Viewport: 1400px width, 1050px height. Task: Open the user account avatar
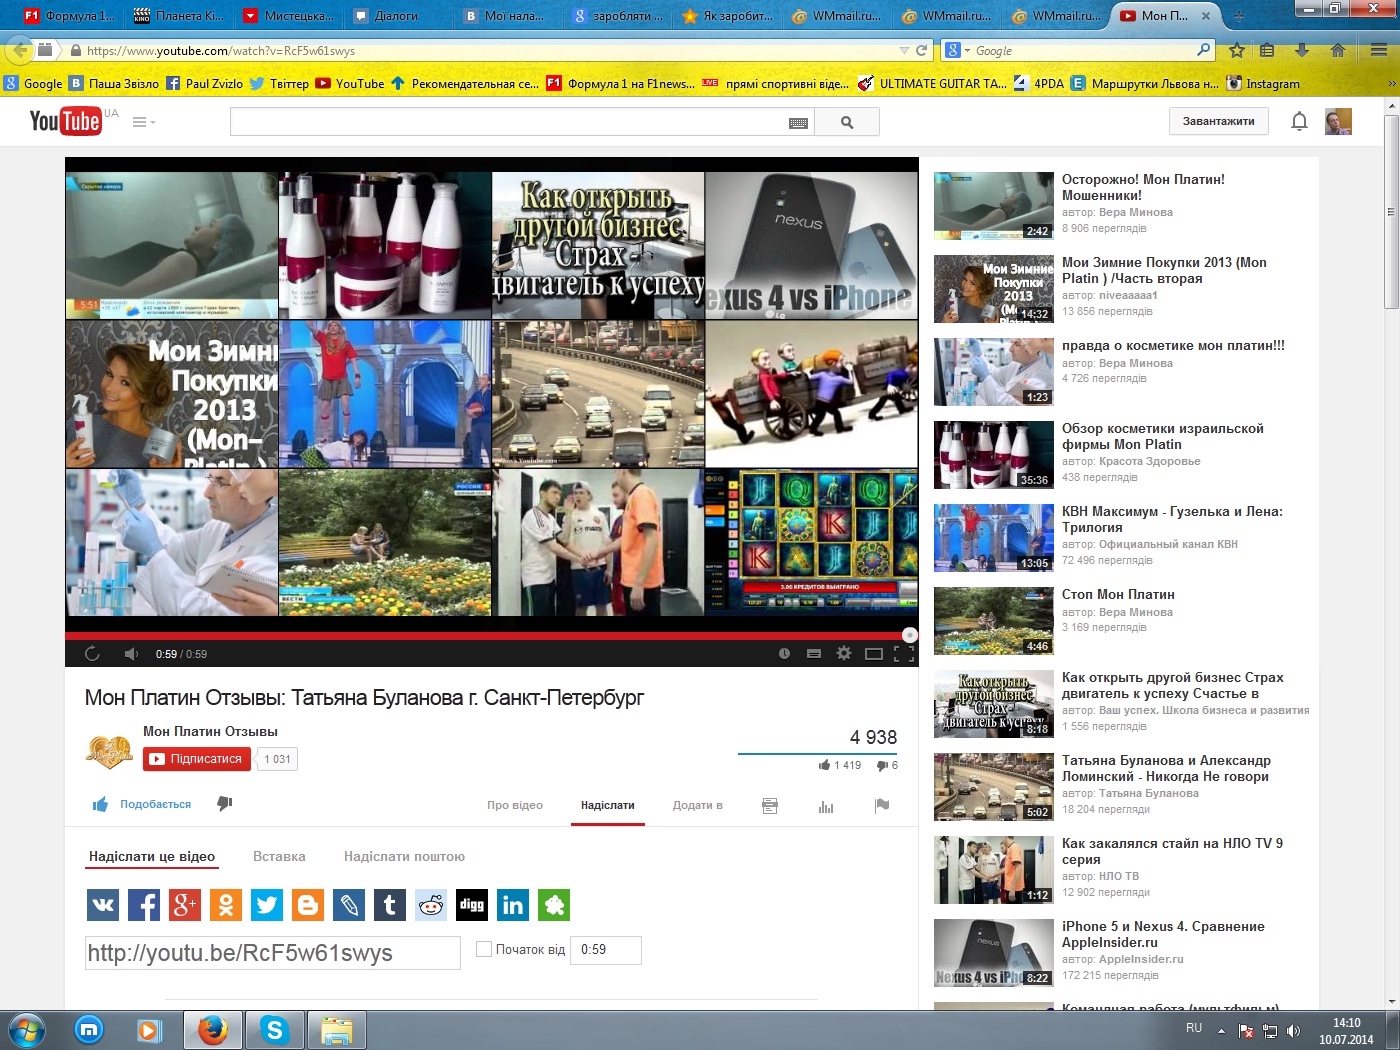(x=1338, y=122)
